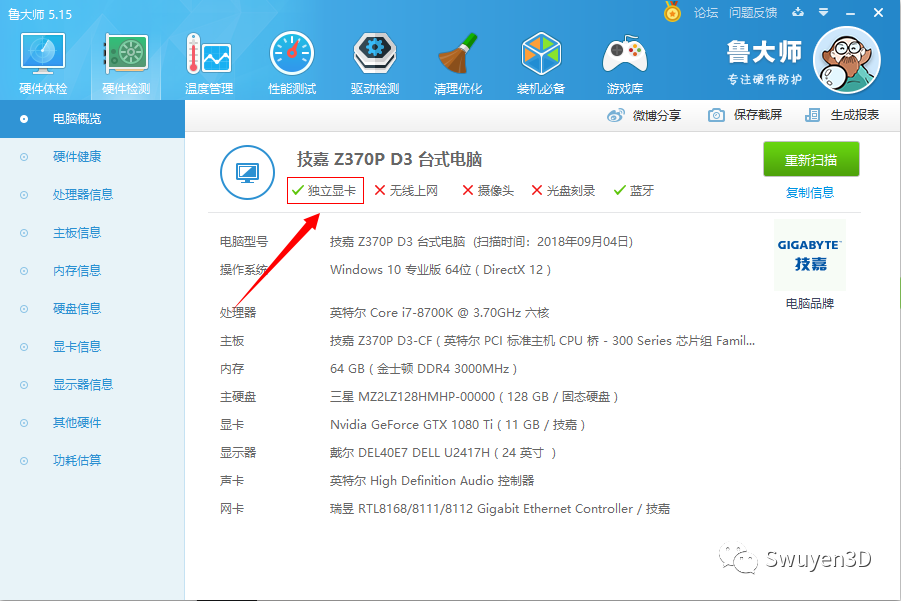The height and width of the screenshot is (601, 901).
Task: Open the title bar dropdown menu arrow
Action: 823,12
